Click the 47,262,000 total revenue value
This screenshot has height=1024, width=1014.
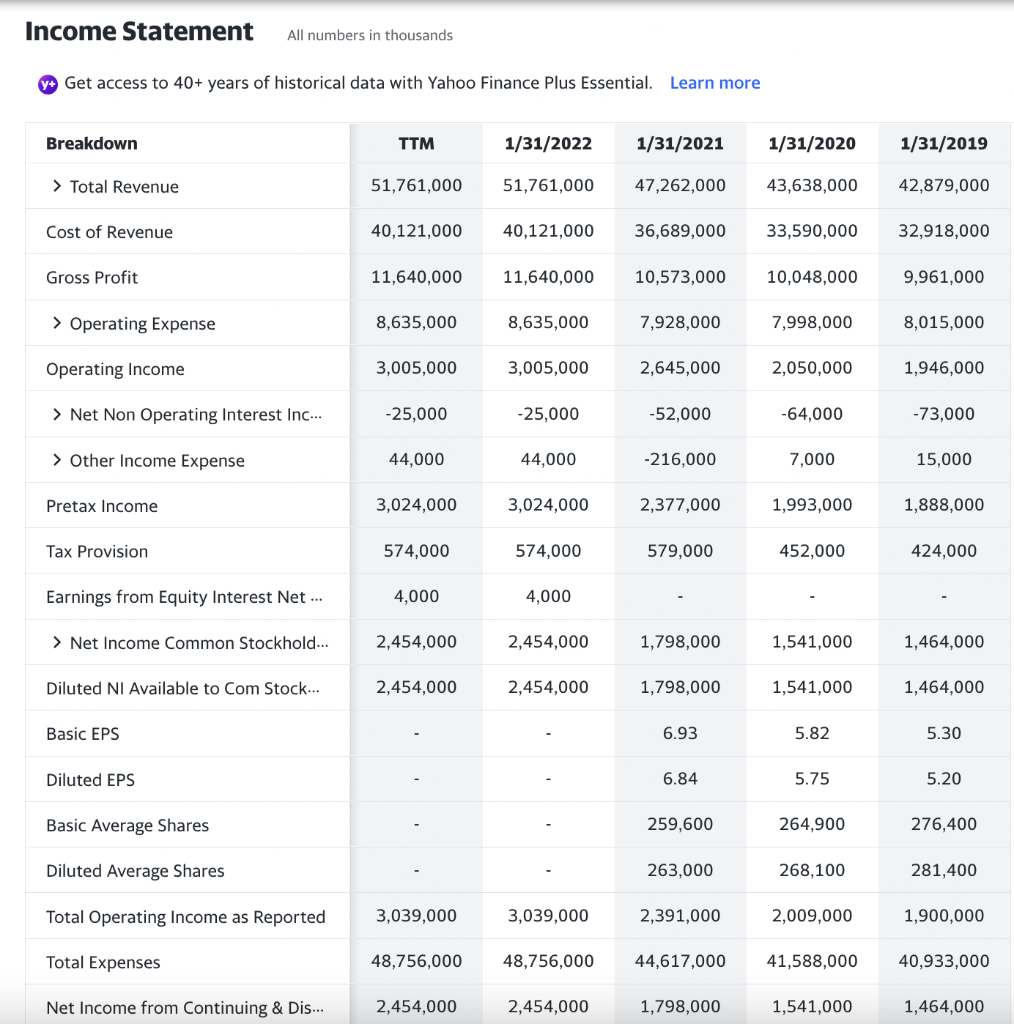point(680,185)
